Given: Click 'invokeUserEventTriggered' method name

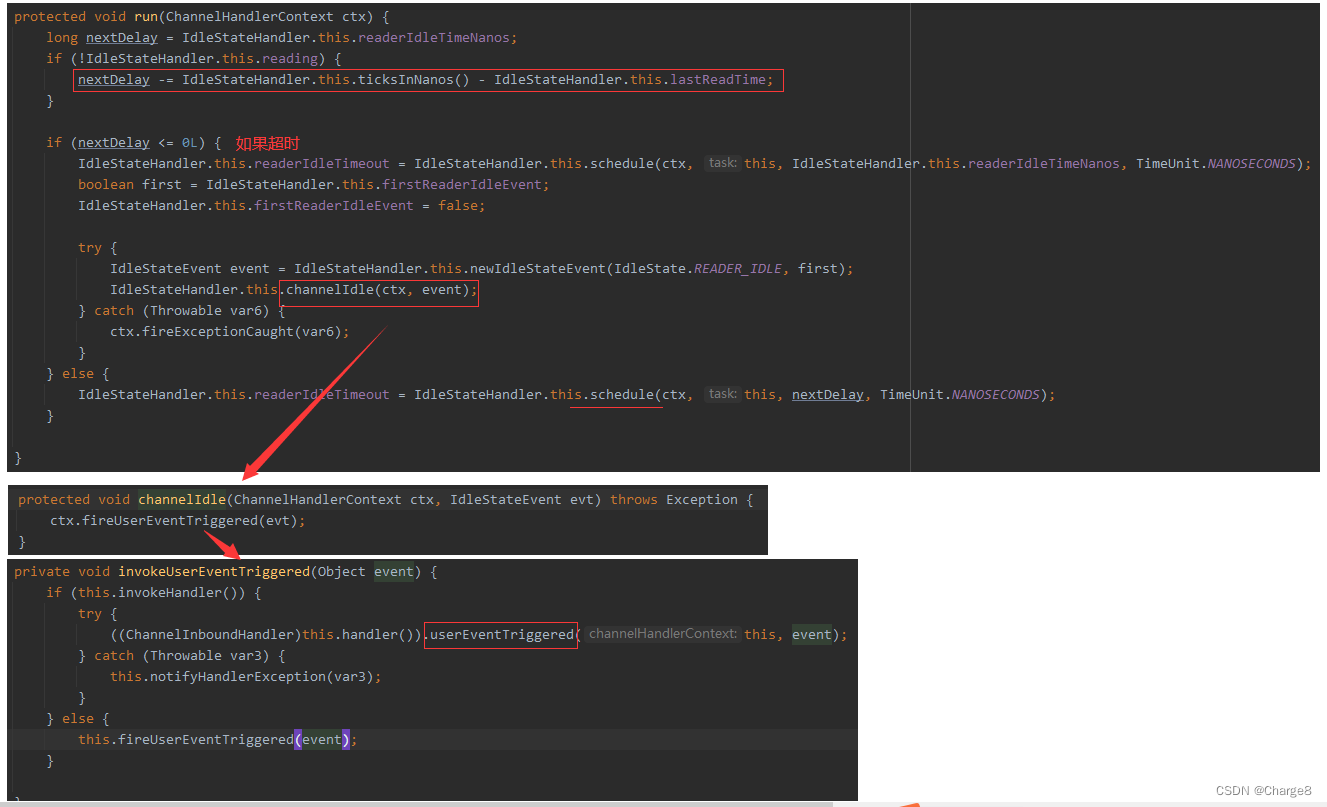Looking at the screenshot, I should tap(214, 572).
